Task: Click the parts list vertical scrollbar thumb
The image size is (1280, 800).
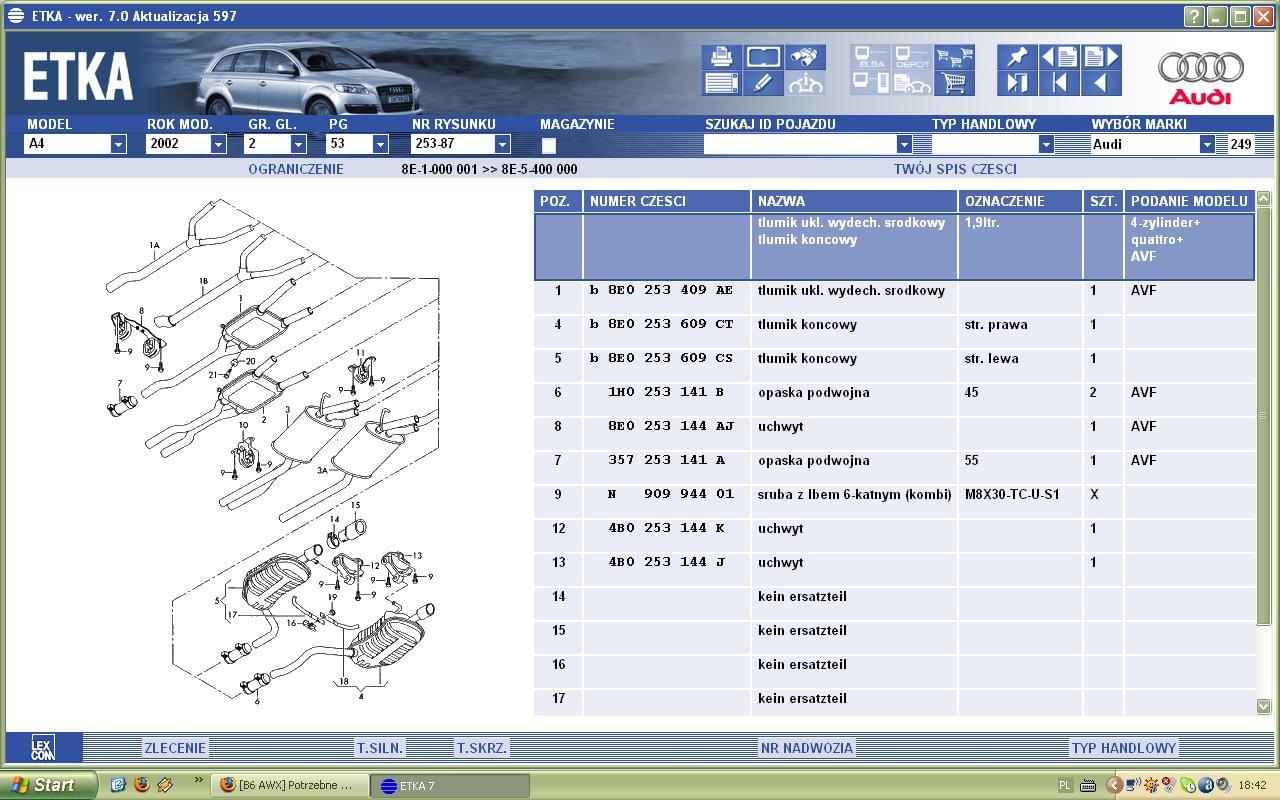Action: [1264, 416]
